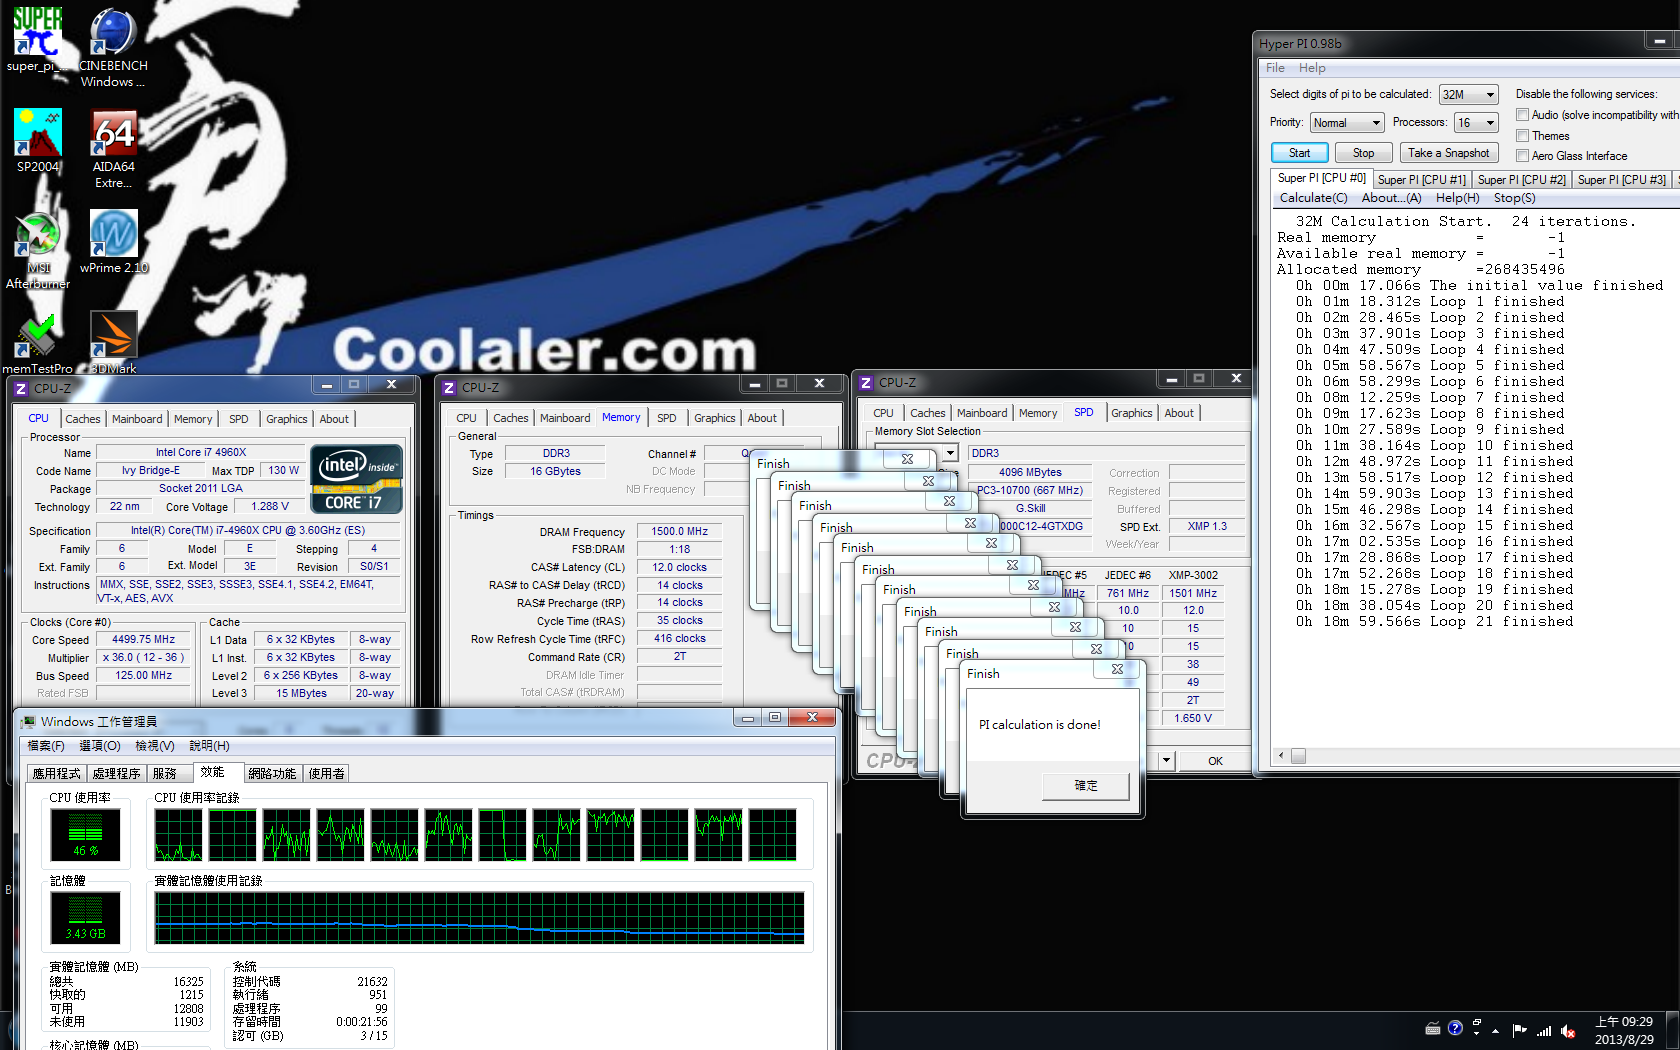Open the dropdown arrow beside CPU-Z OK button
Image resolution: width=1680 pixels, height=1050 pixels.
click(1165, 761)
